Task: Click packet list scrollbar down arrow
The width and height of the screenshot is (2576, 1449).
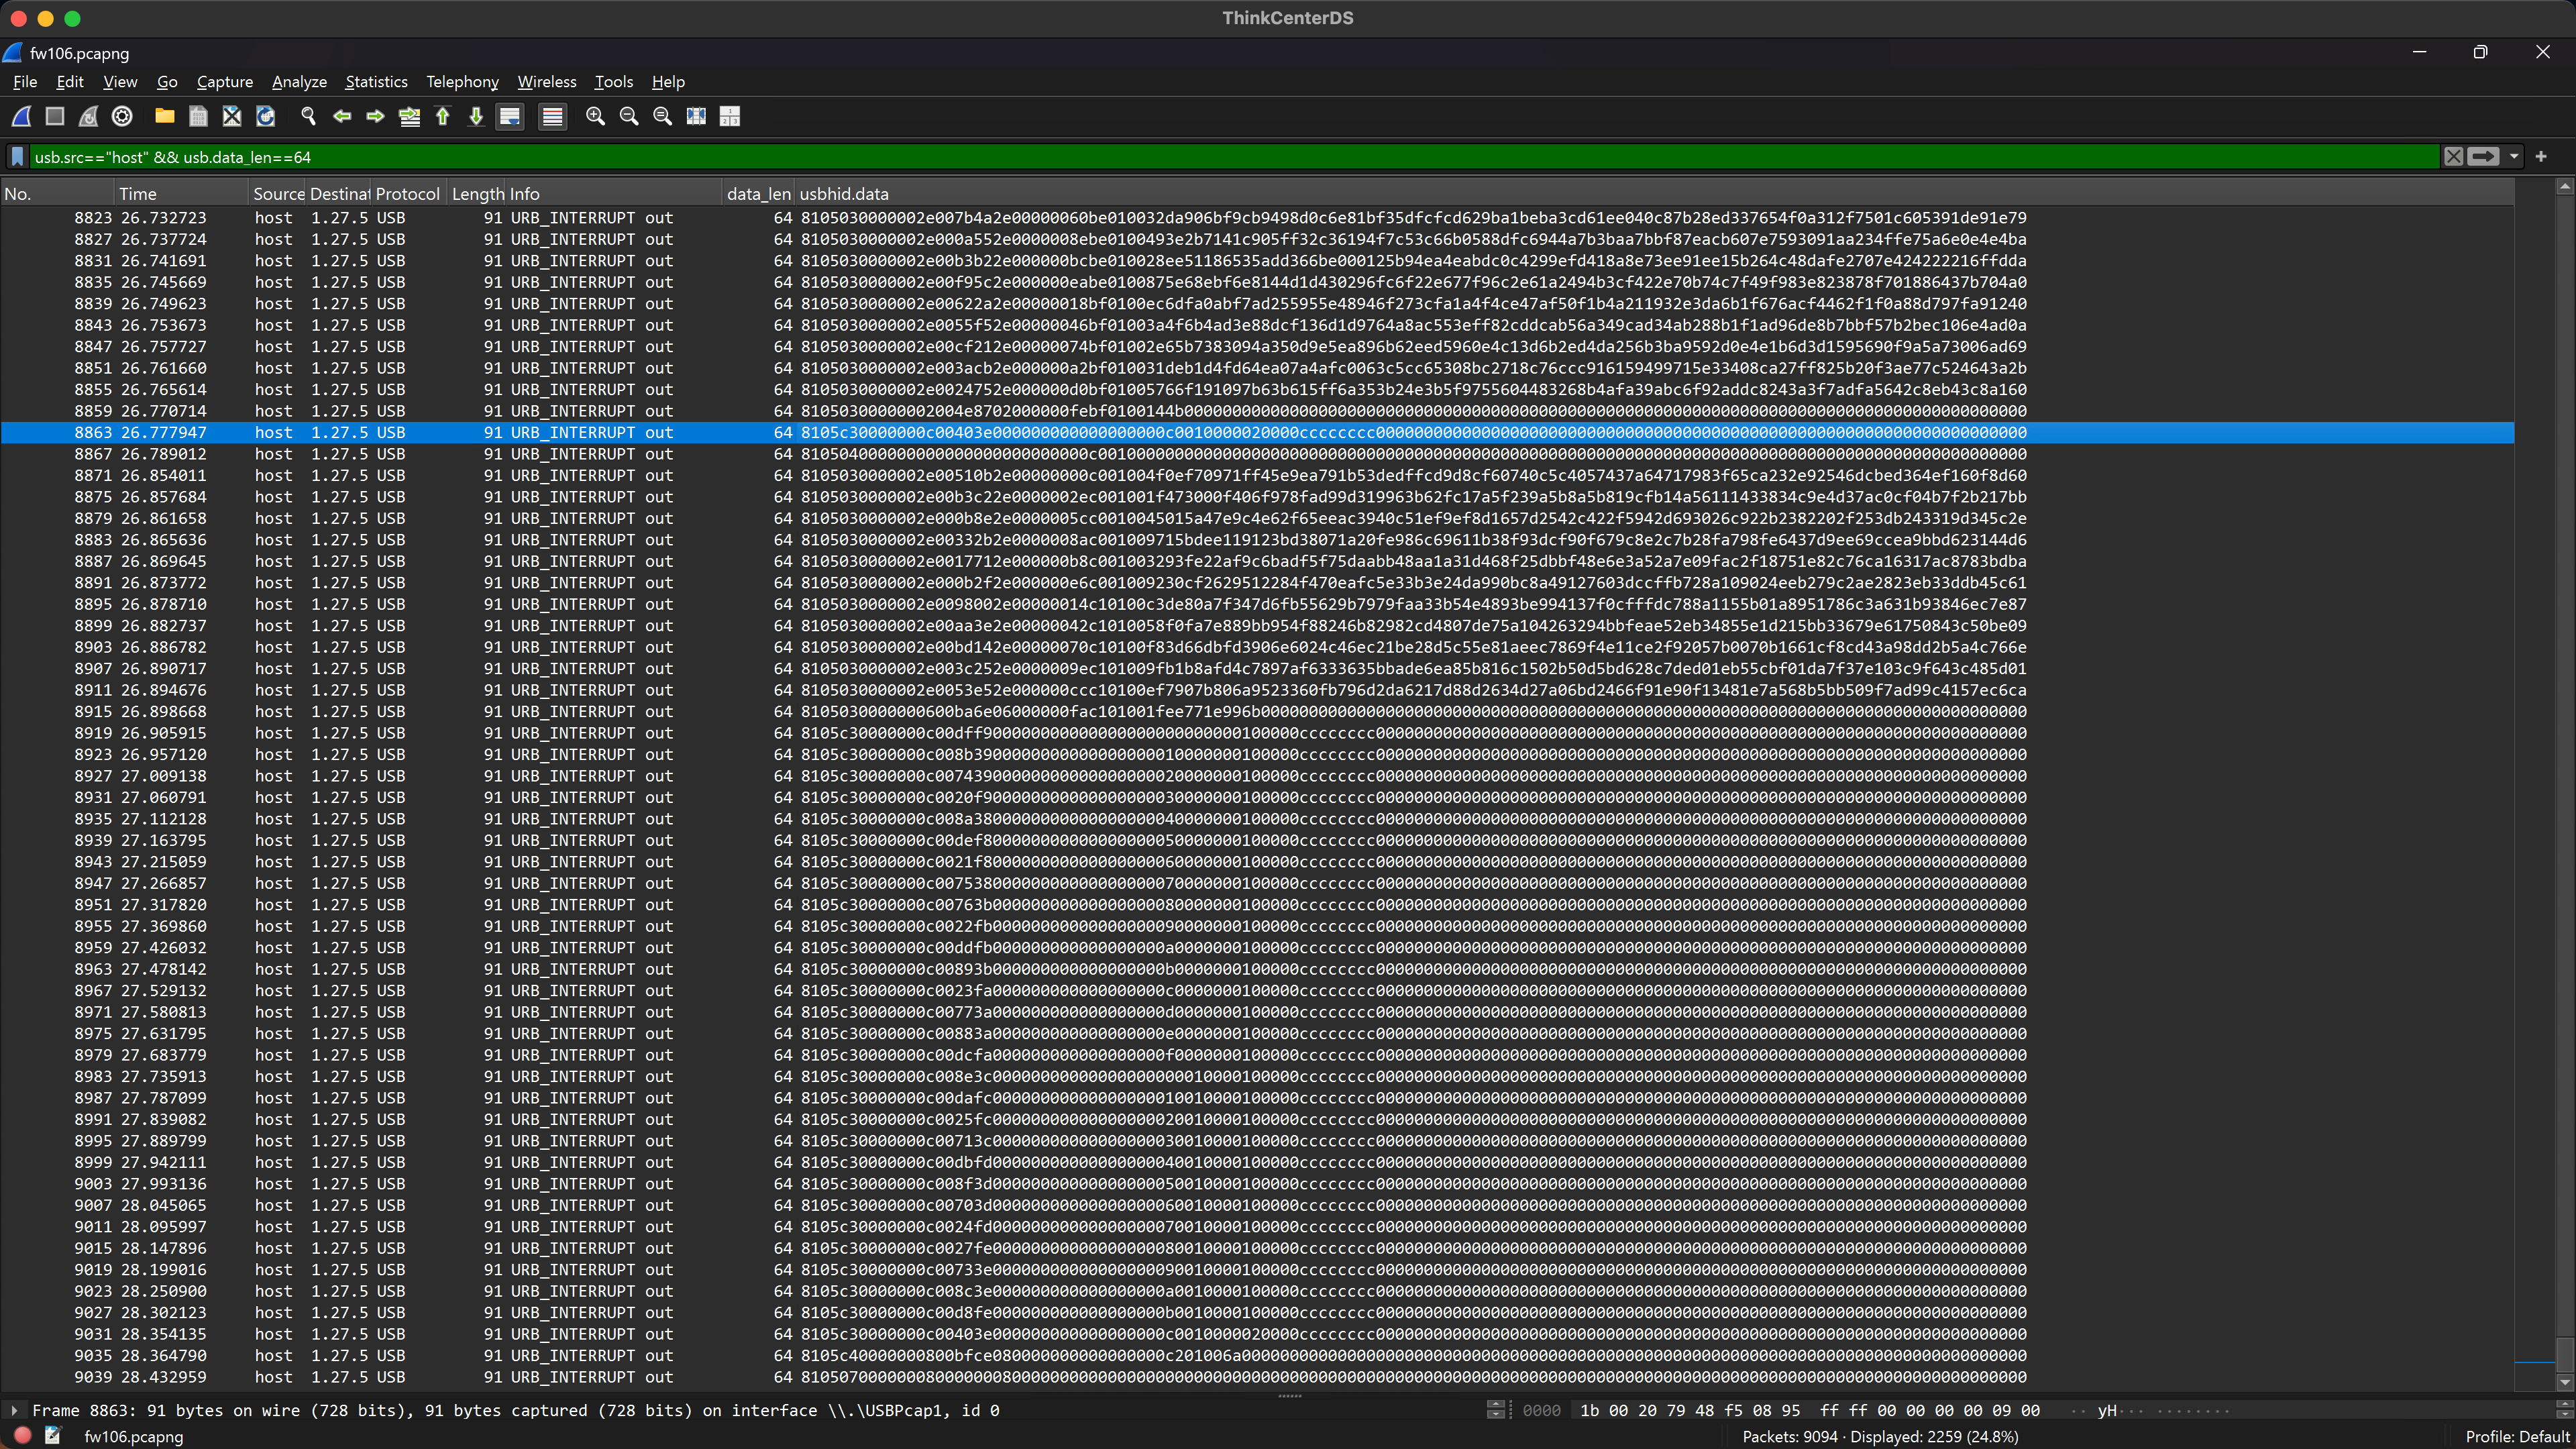Action: point(2565,1383)
